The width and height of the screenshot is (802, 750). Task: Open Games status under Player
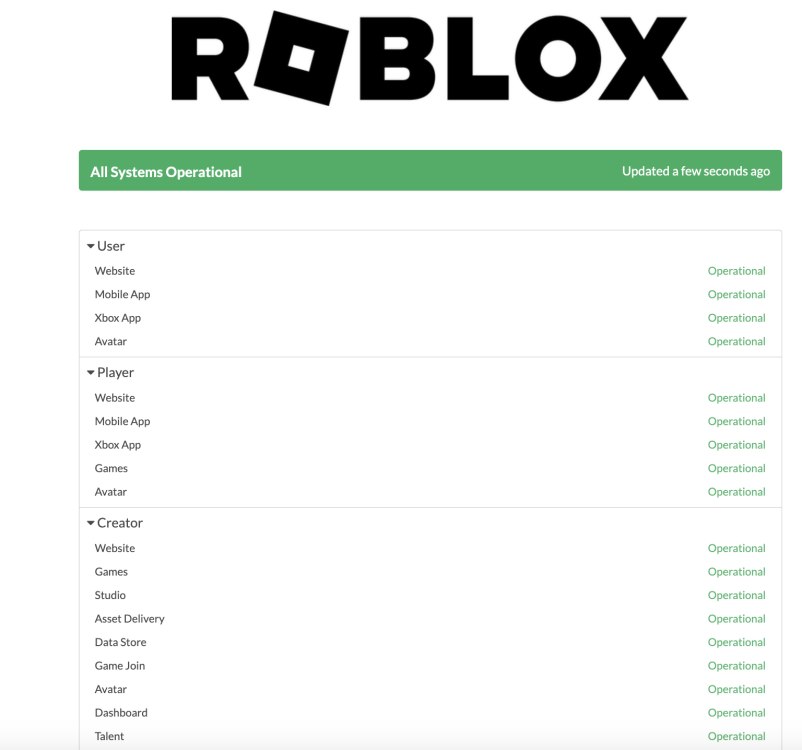coord(112,468)
